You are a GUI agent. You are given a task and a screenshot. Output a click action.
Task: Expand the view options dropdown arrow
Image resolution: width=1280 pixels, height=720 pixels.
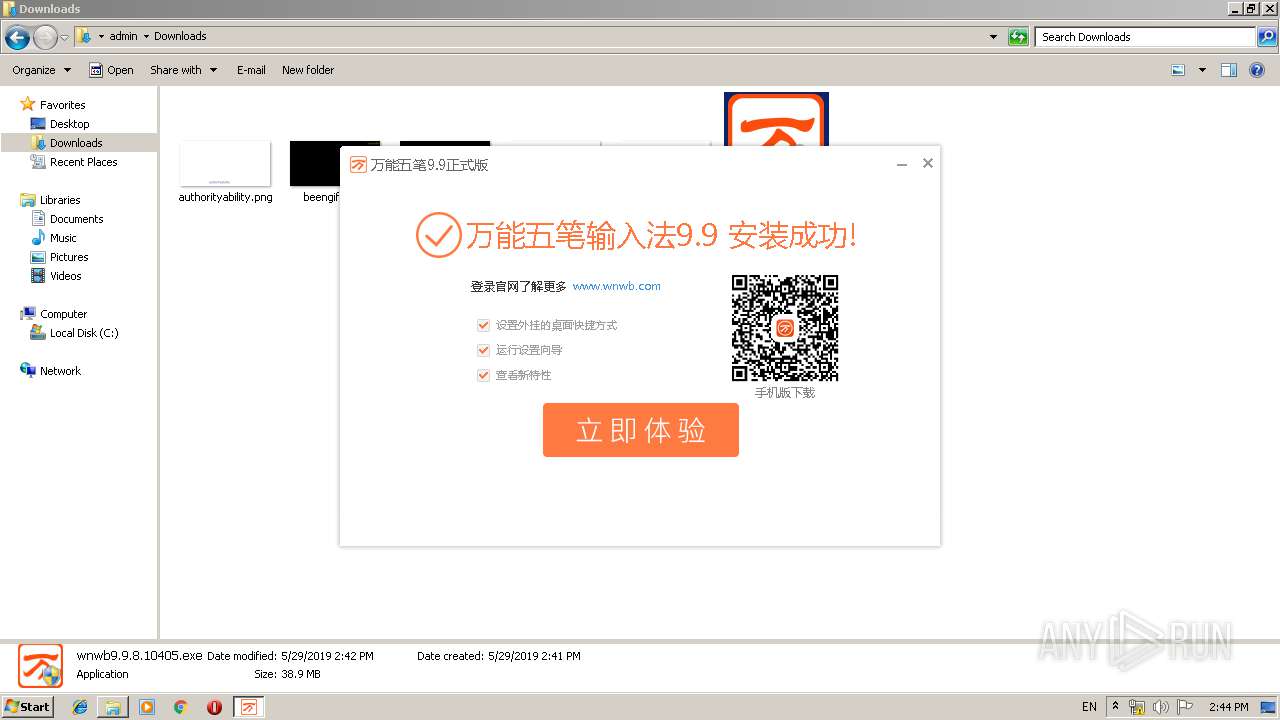1202,70
